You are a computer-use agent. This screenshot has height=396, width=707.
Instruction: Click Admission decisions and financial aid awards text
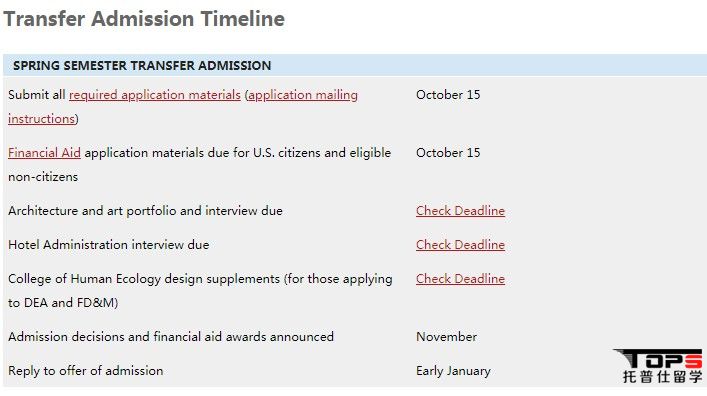pyautogui.click(x=171, y=337)
